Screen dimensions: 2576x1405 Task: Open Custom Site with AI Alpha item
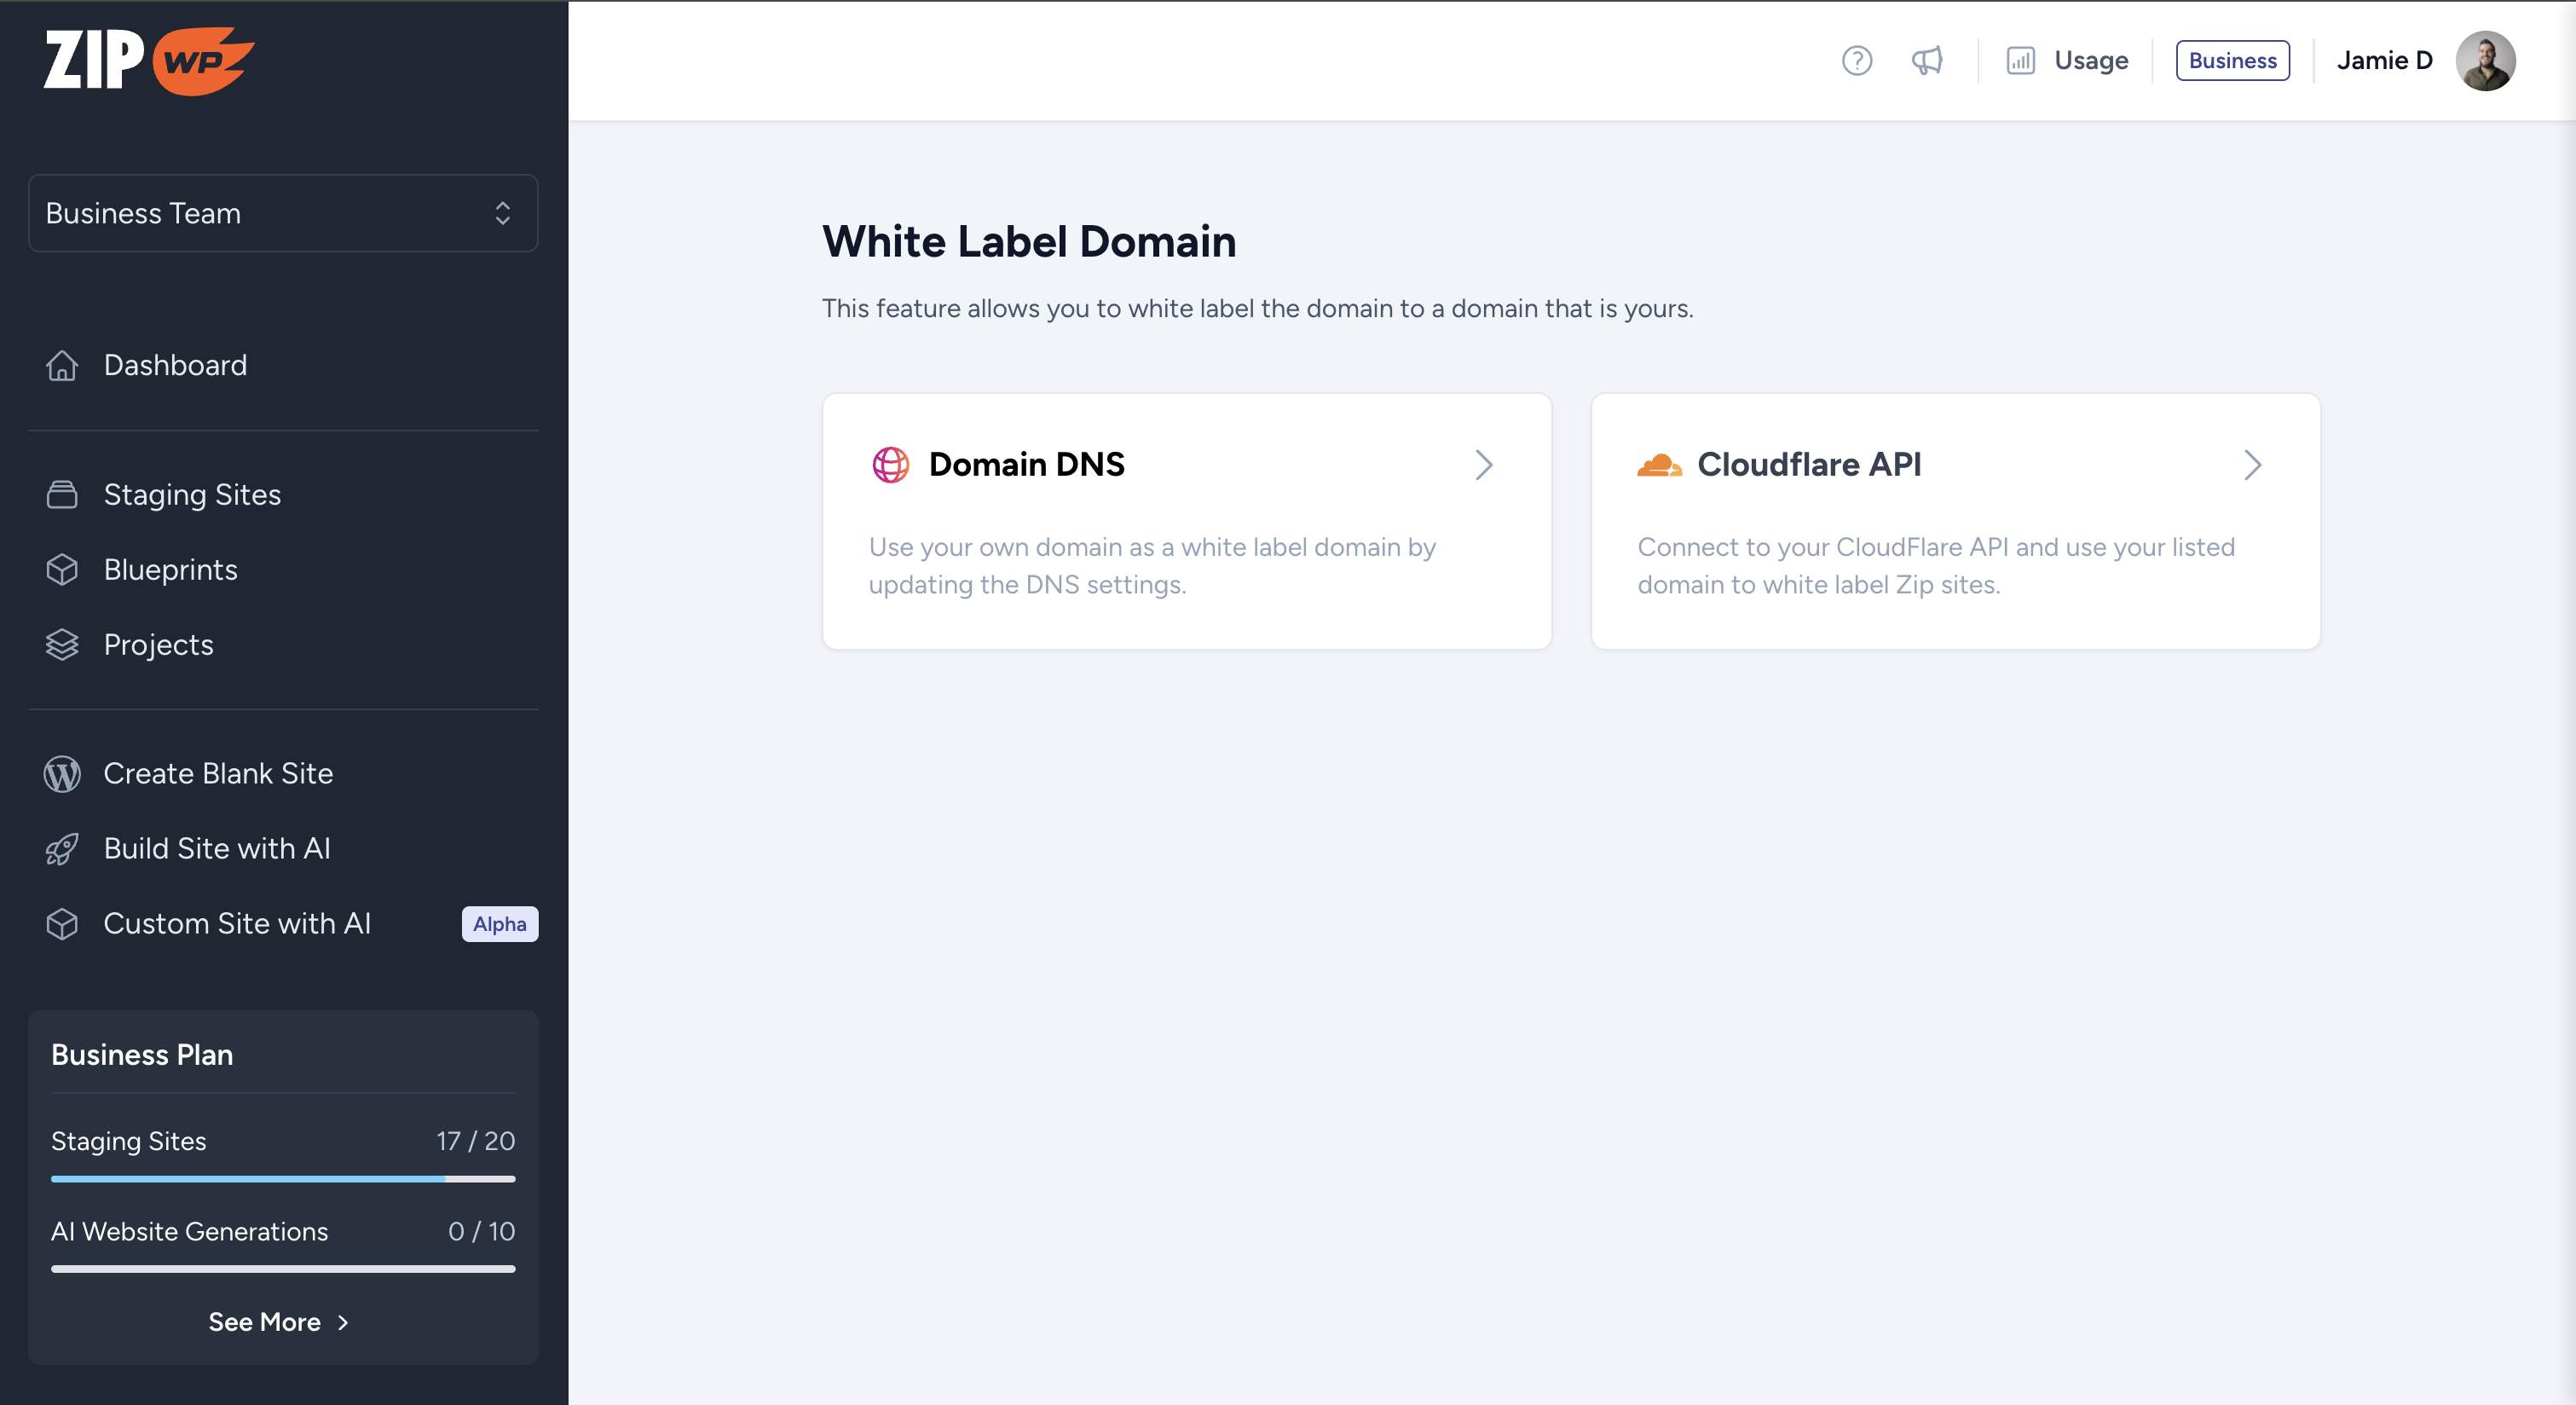[237, 923]
